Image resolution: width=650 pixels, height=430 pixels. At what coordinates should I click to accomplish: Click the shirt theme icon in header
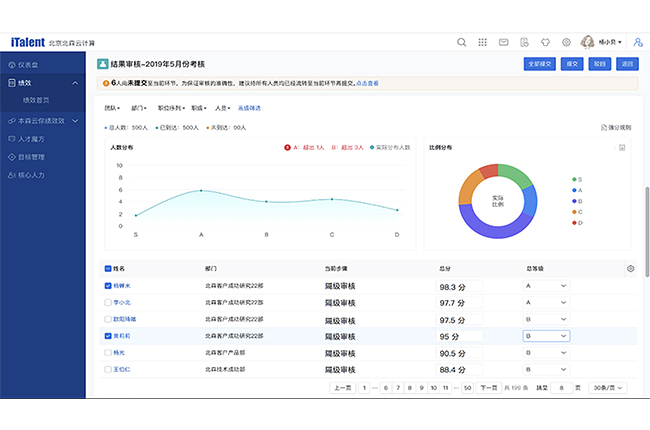click(x=546, y=42)
